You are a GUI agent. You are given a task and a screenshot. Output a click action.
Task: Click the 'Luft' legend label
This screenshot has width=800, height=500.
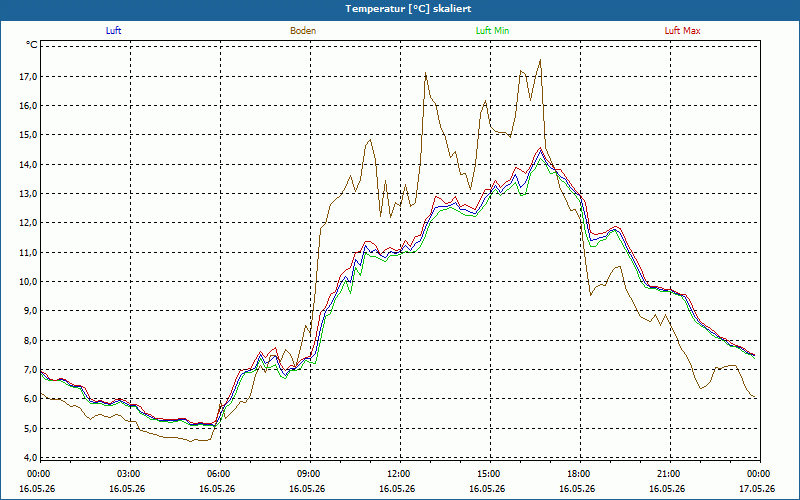113,31
